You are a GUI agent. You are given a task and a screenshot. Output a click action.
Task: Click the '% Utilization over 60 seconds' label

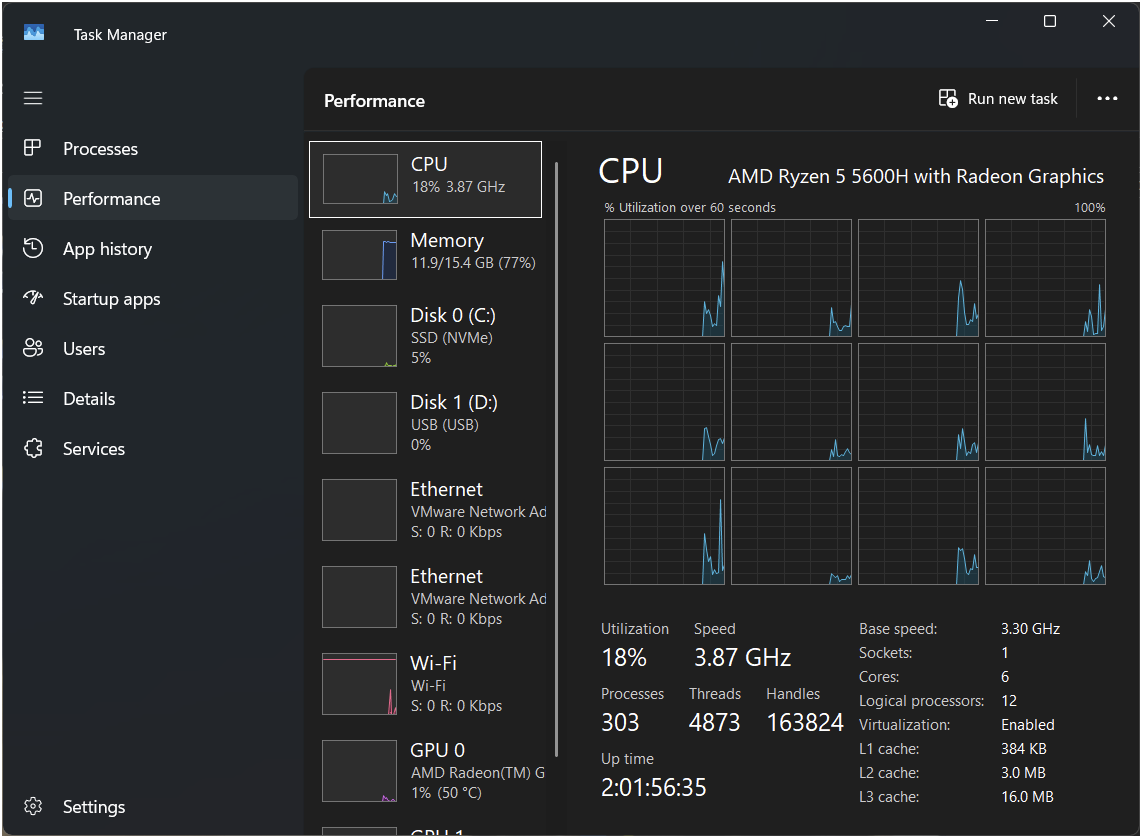coord(690,207)
